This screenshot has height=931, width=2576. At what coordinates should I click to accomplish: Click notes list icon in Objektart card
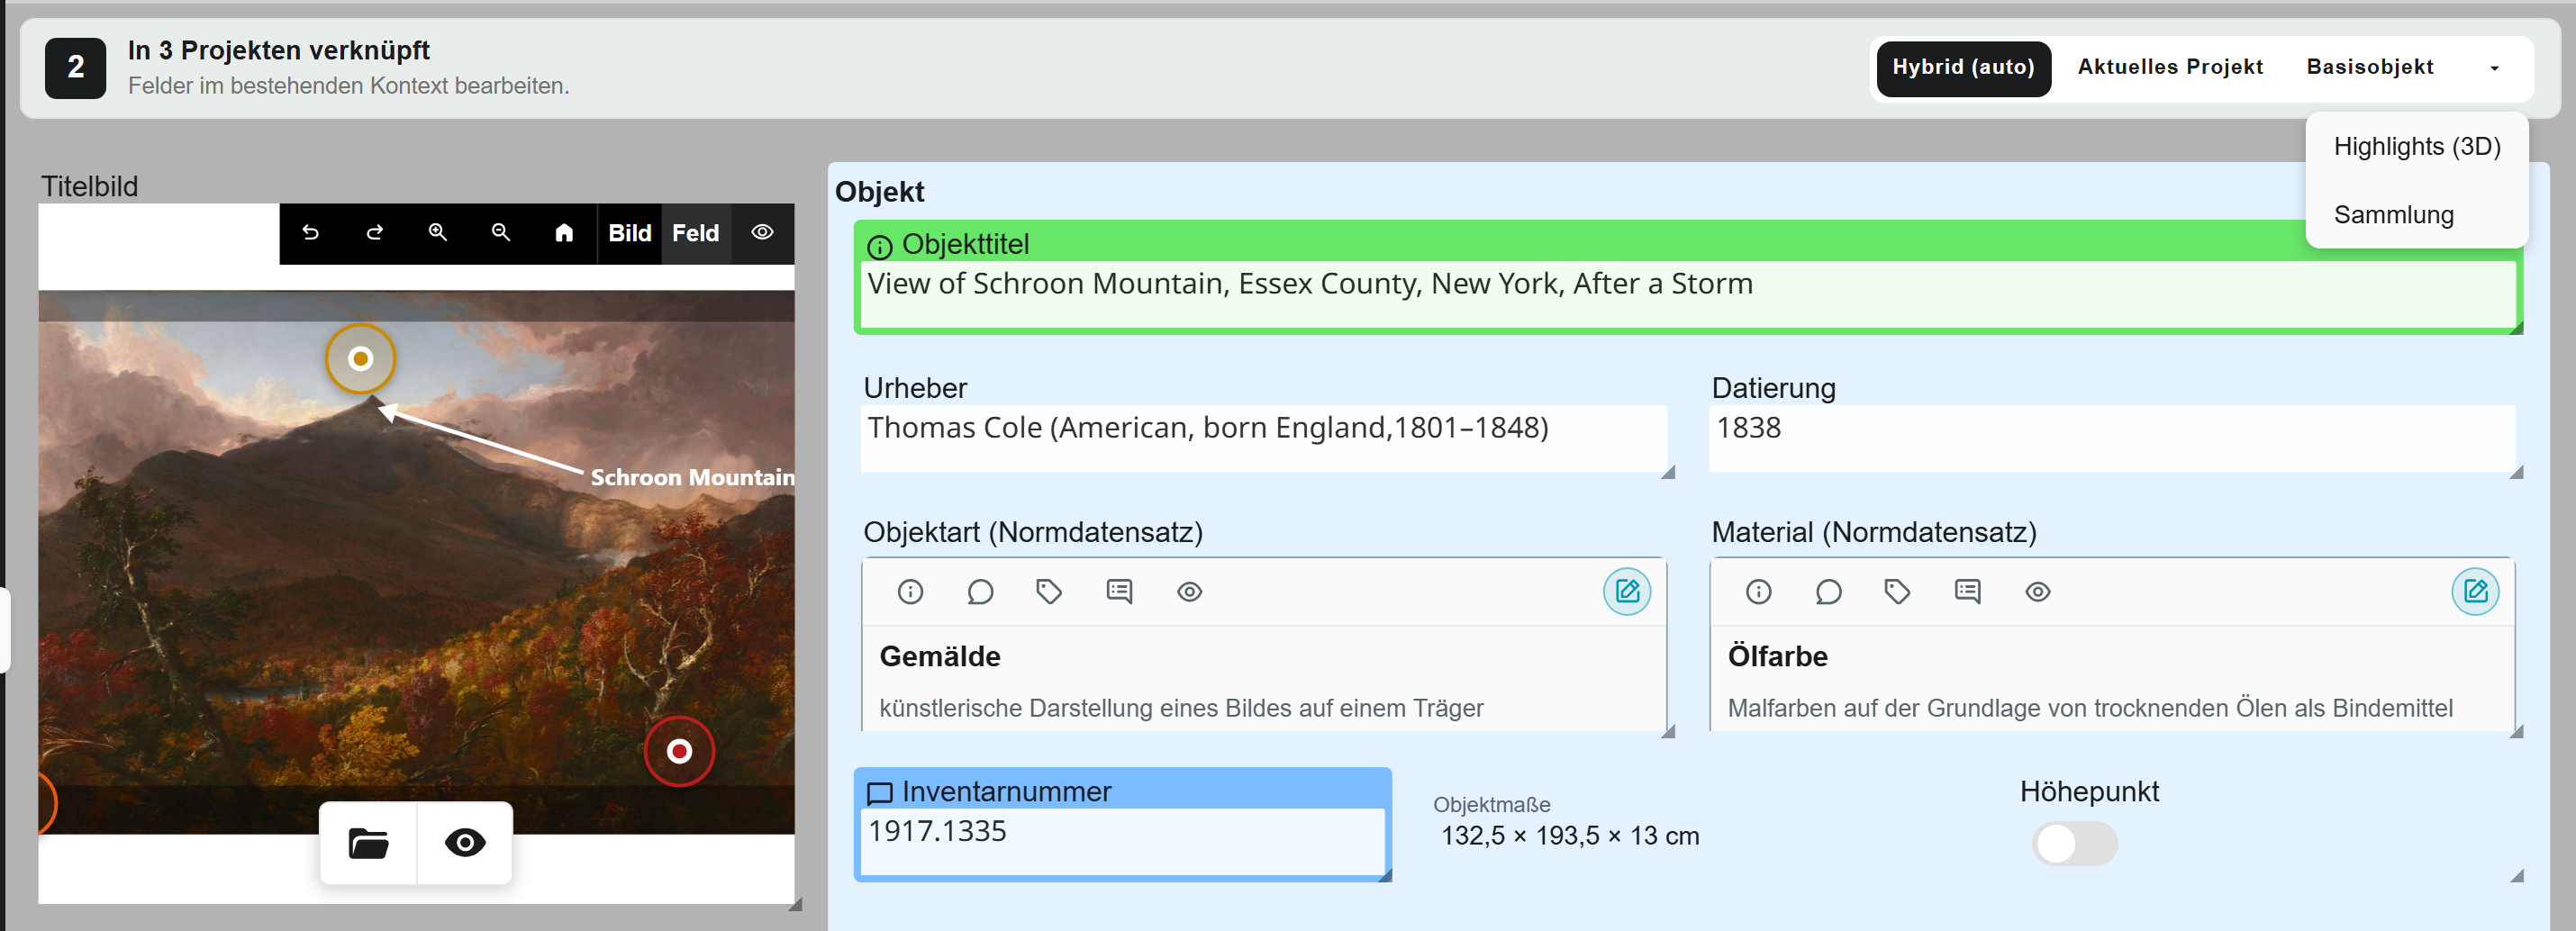(1119, 592)
